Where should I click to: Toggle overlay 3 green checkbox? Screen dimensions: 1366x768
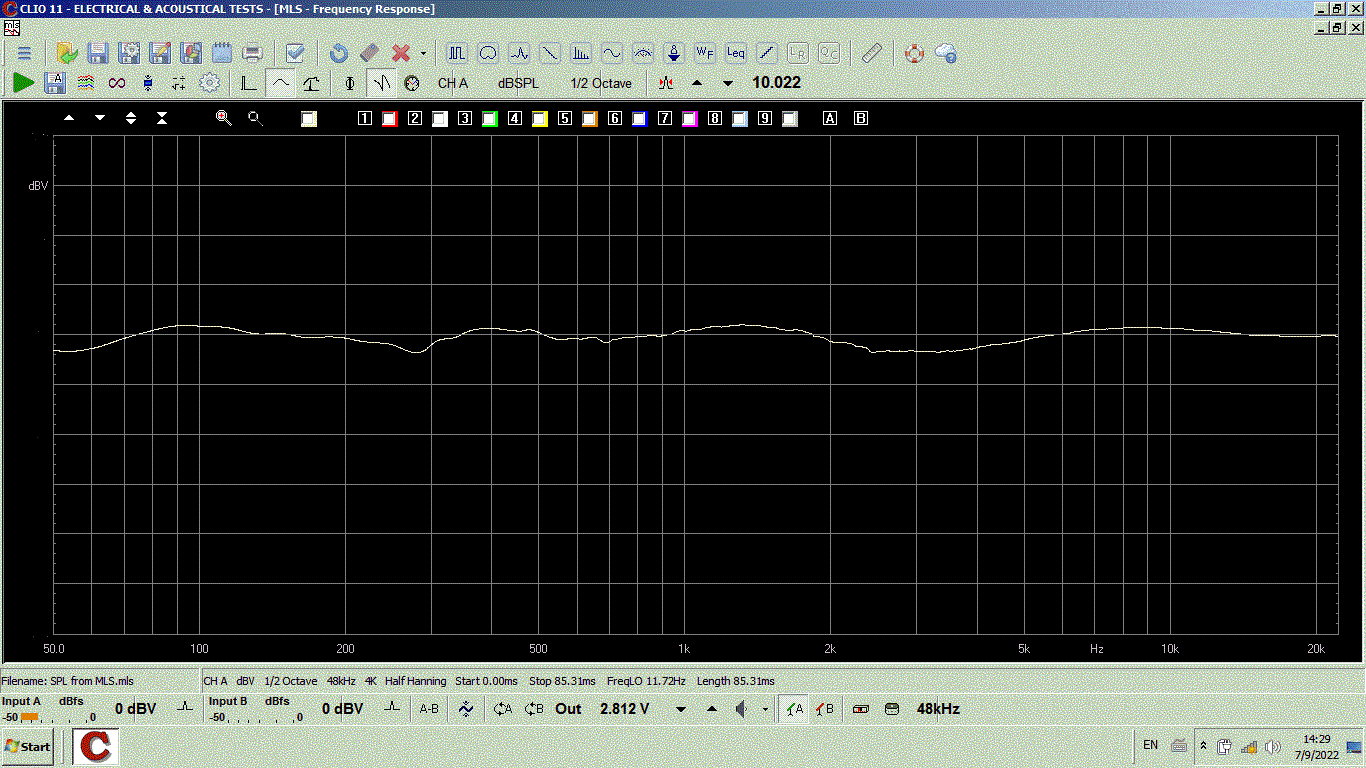tap(489, 119)
